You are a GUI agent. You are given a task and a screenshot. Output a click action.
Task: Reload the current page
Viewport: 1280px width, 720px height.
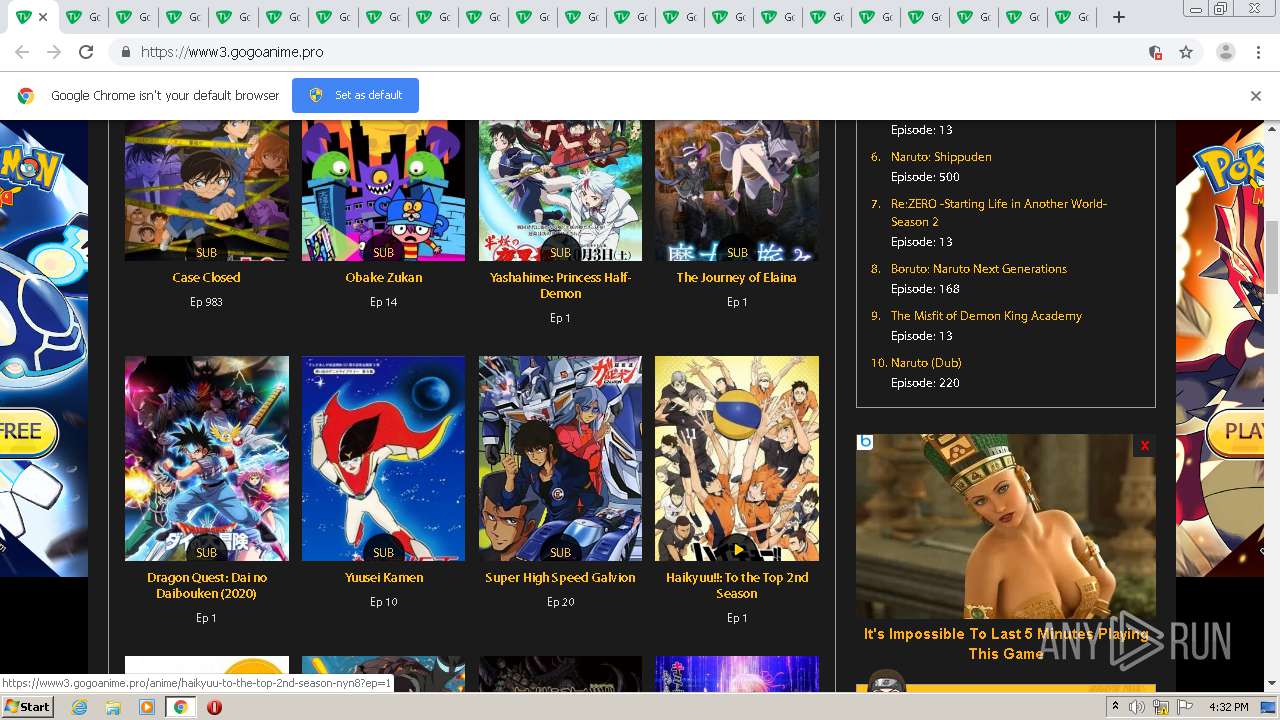pyautogui.click(x=86, y=52)
